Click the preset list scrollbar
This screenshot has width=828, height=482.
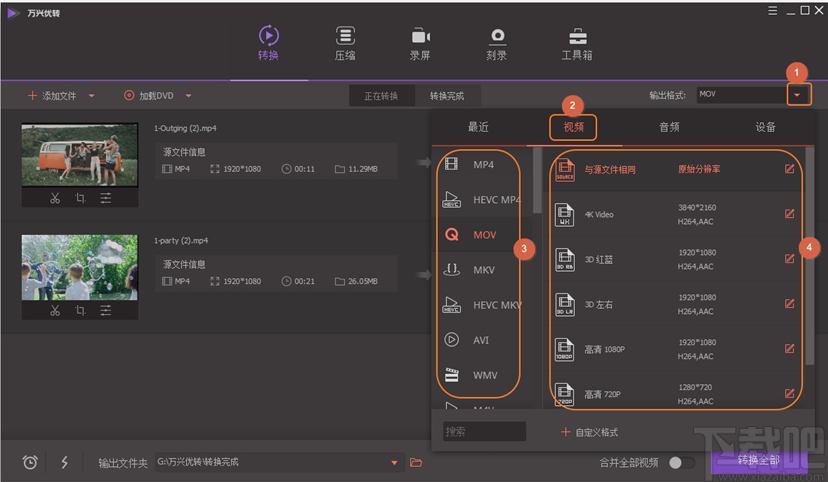pos(810,256)
